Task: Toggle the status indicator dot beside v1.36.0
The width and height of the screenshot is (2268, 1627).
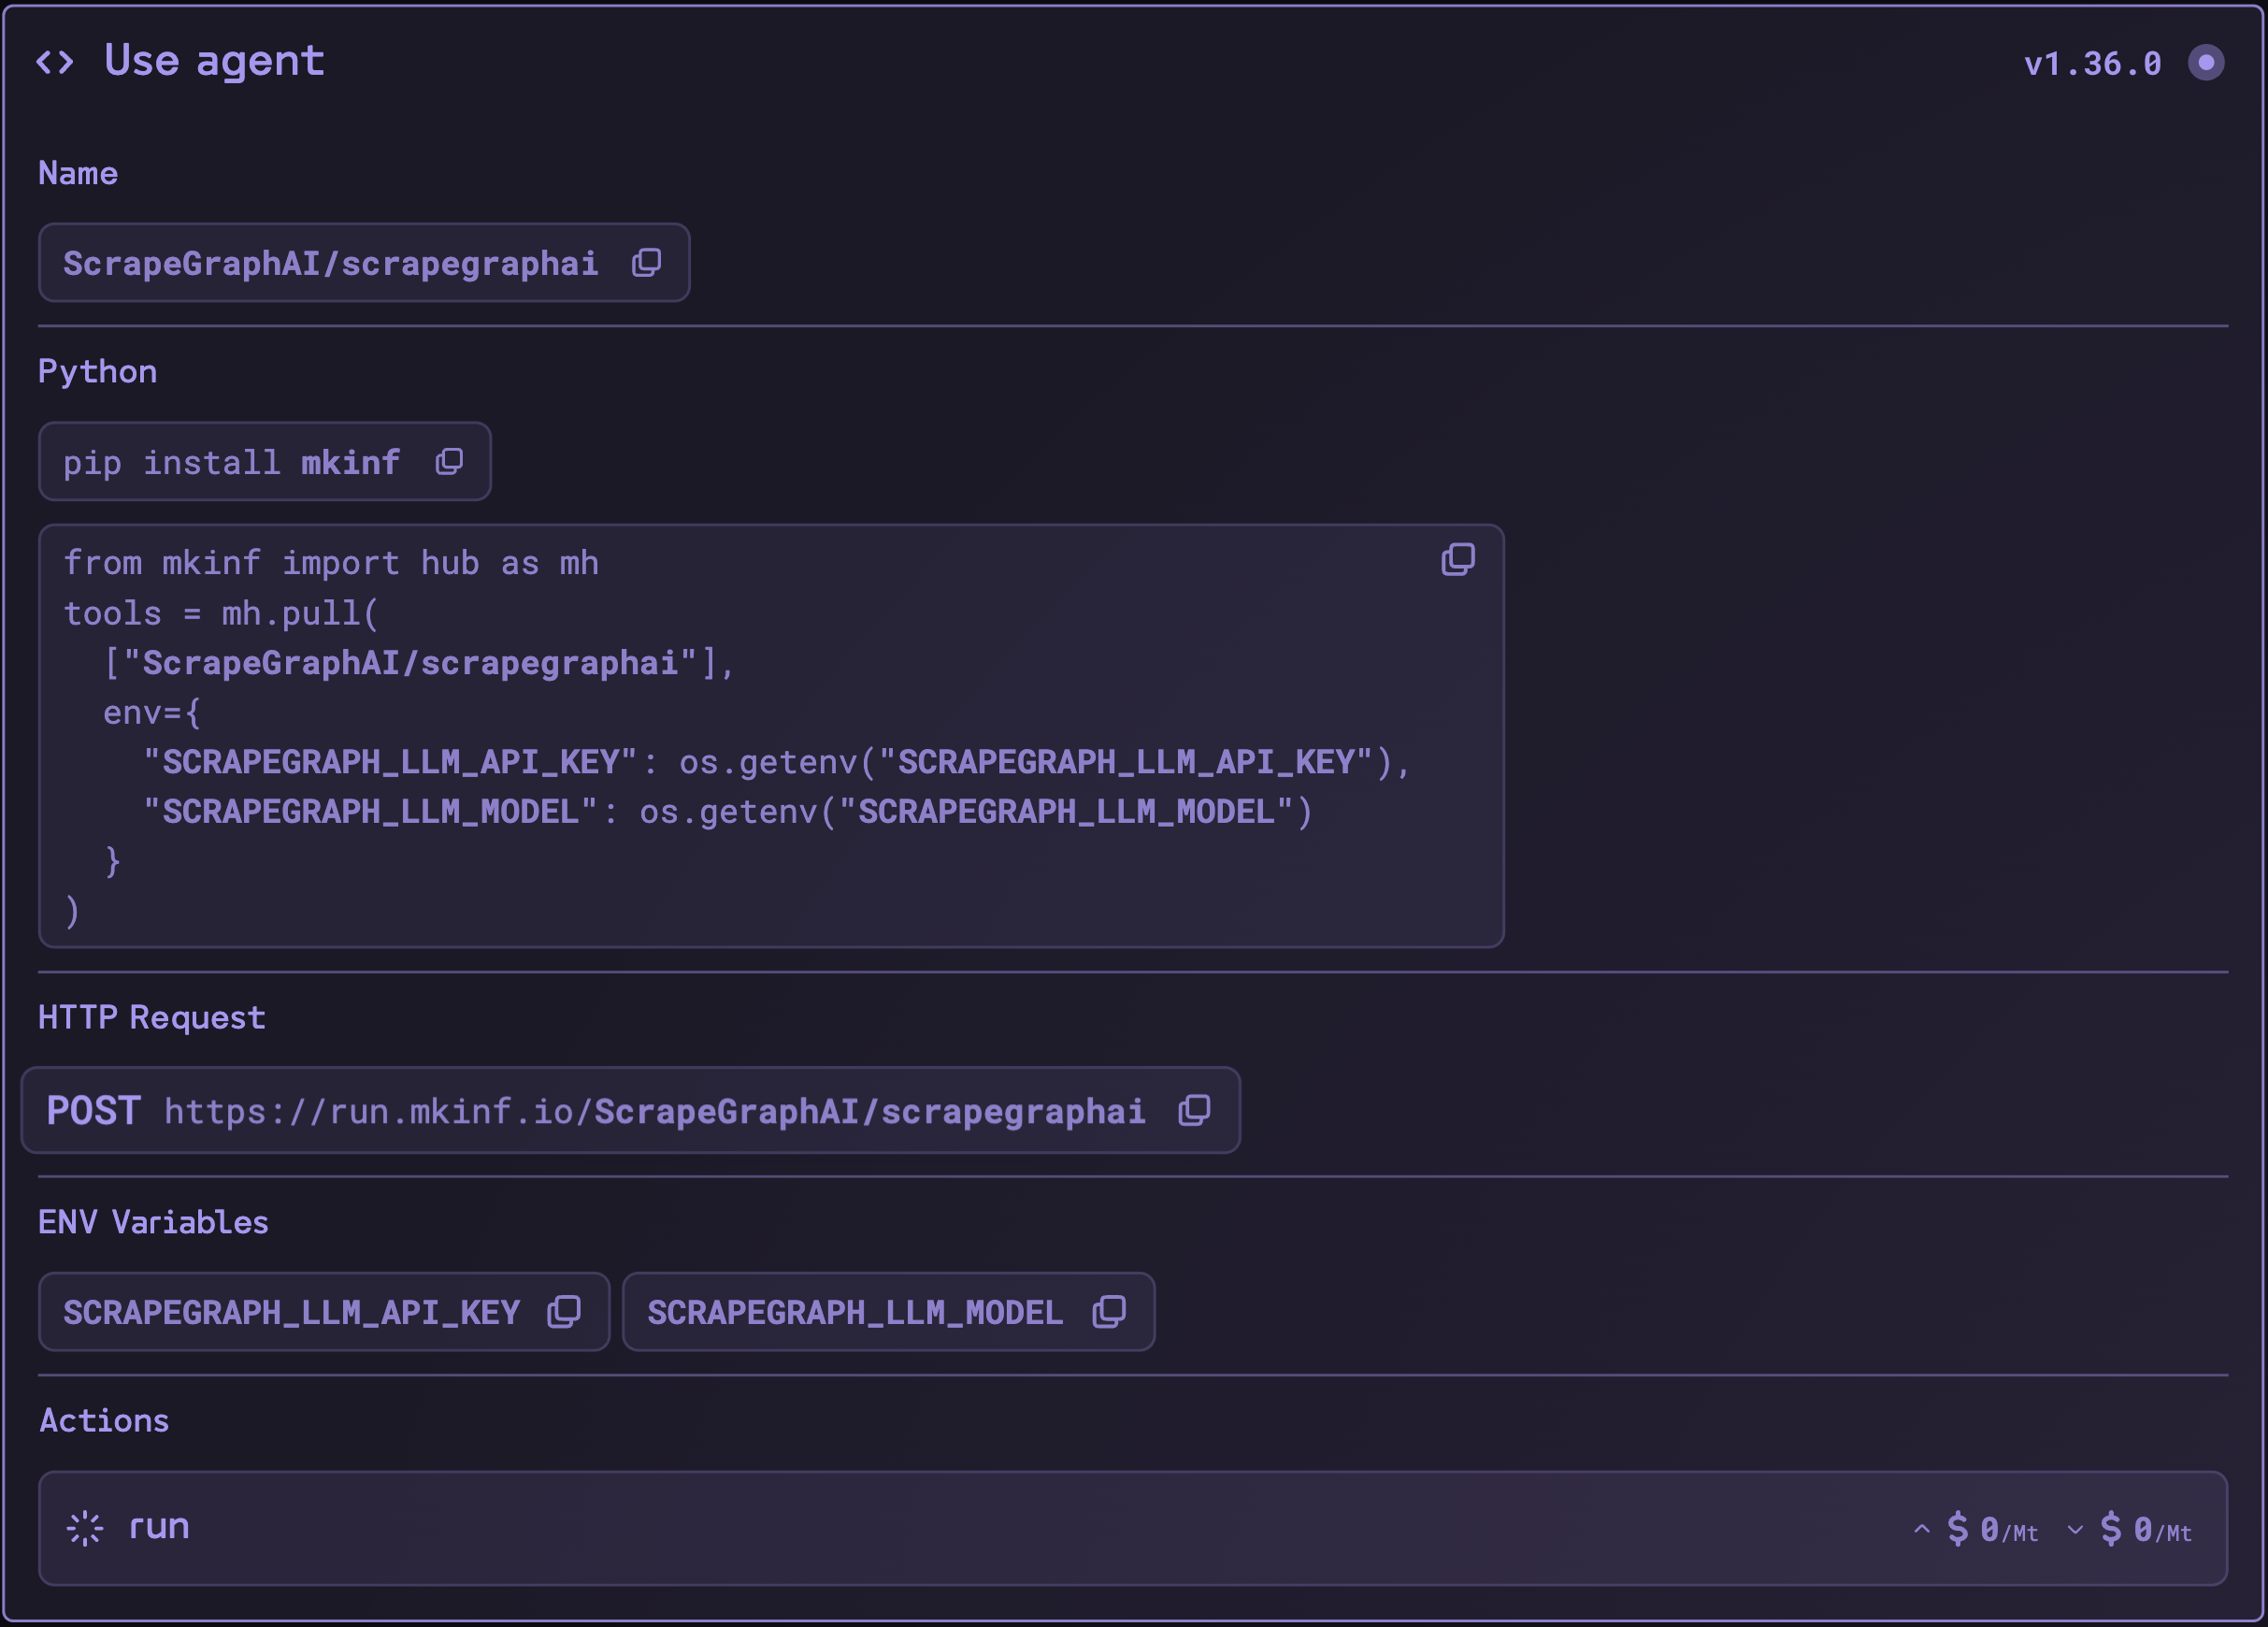Action: 2206,62
